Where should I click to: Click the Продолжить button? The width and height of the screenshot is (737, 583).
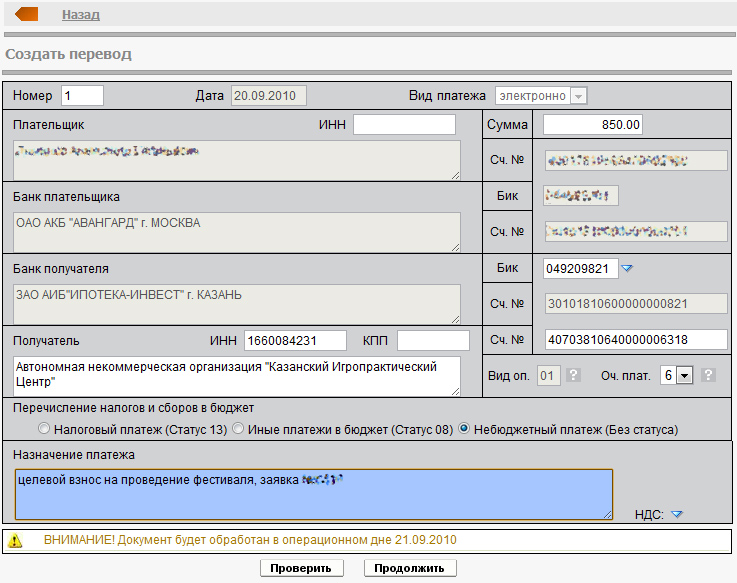(409, 568)
